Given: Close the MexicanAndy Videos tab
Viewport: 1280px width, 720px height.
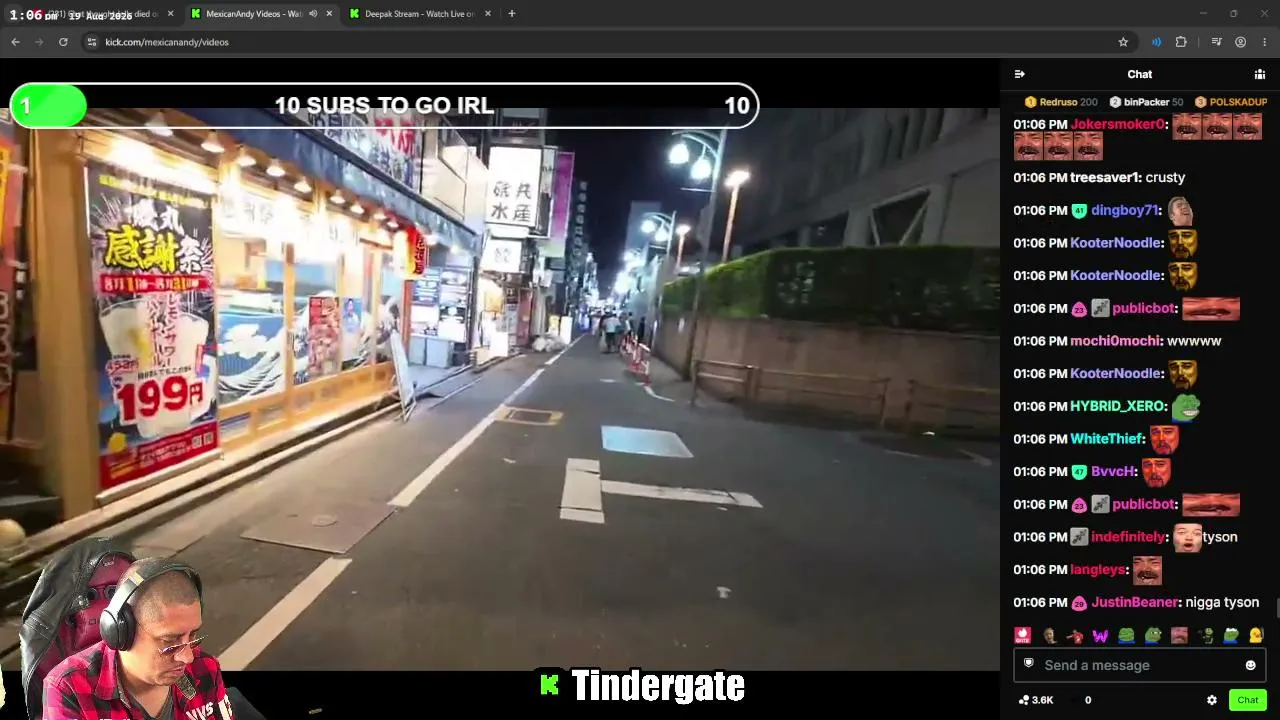Looking at the screenshot, I should (329, 14).
